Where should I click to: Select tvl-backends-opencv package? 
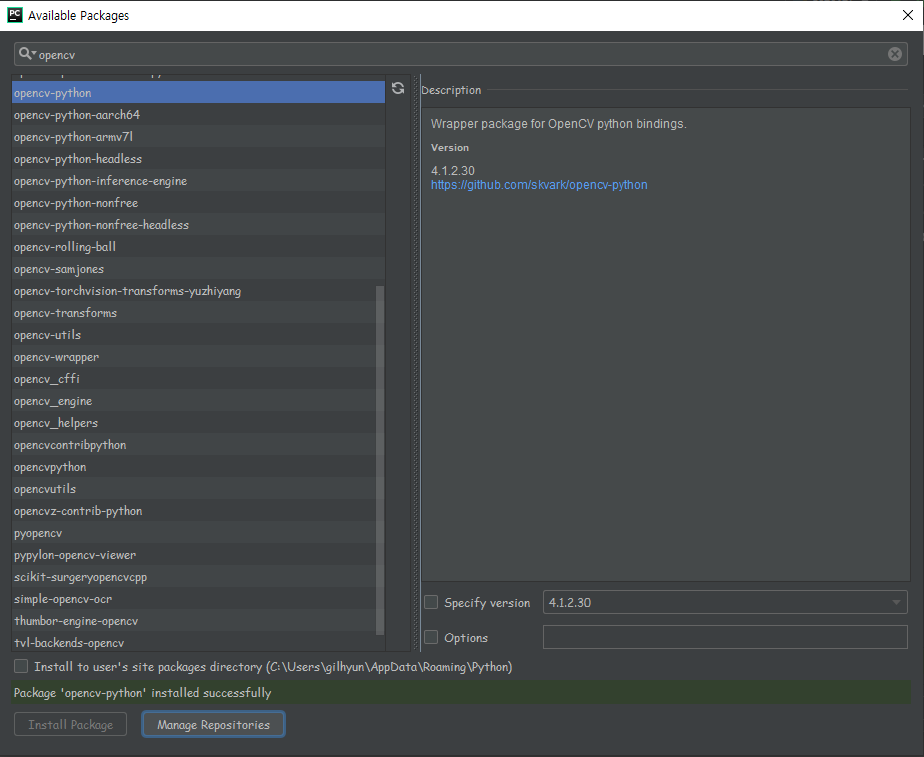(193, 643)
